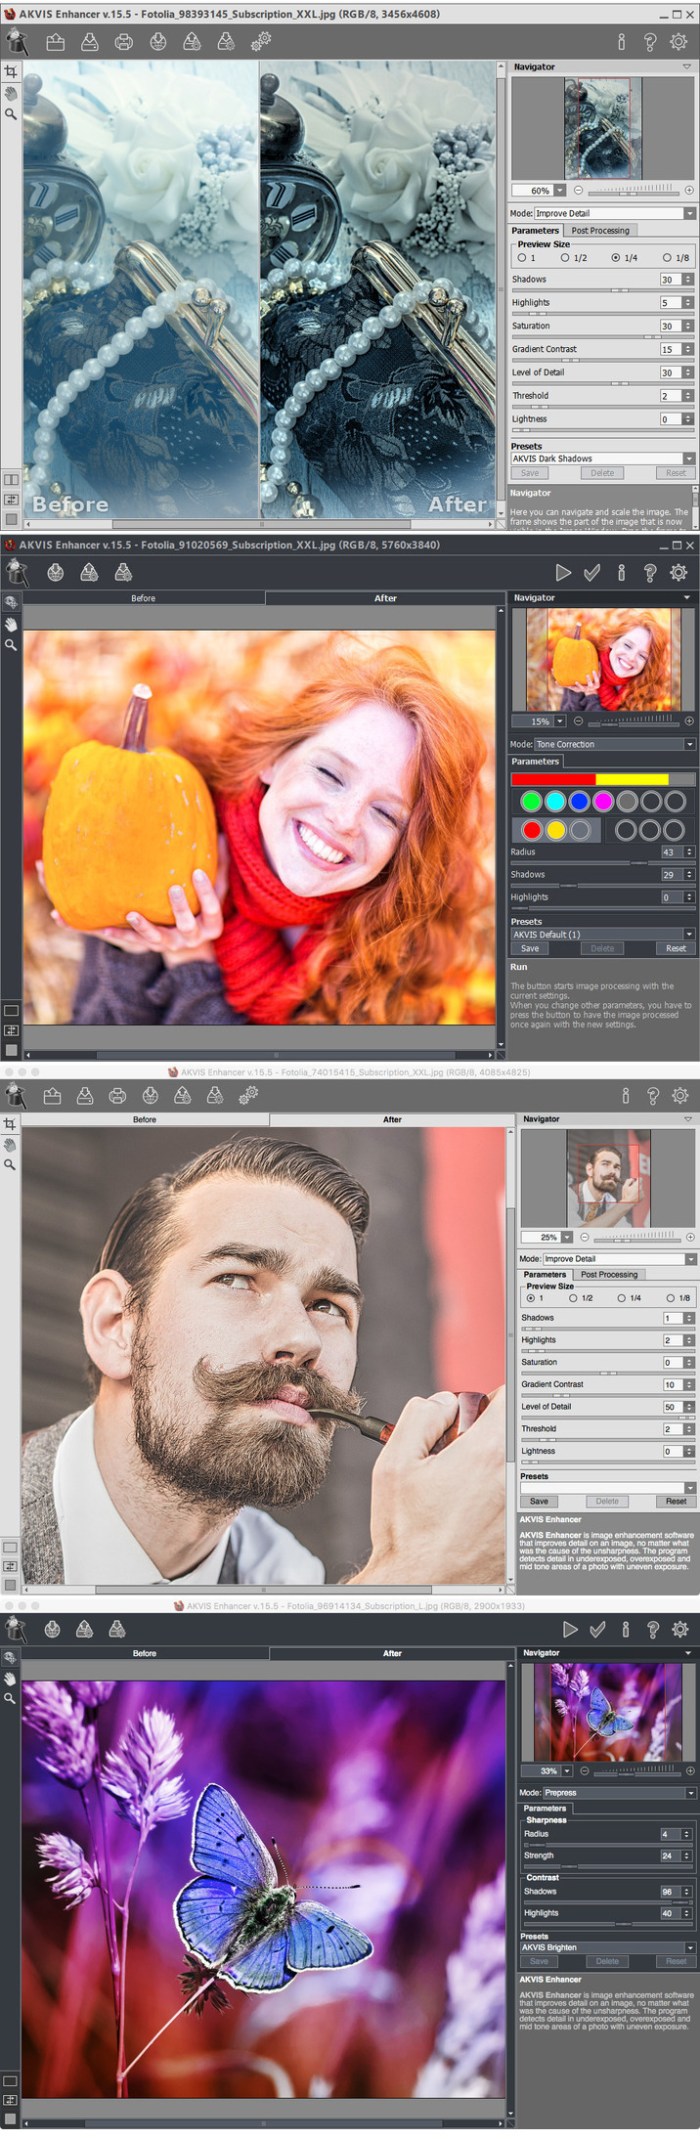The height and width of the screenshot is (2139, 700).
Task: Pick the magenta color circle in Tone Correction
Action: [603, 801]
